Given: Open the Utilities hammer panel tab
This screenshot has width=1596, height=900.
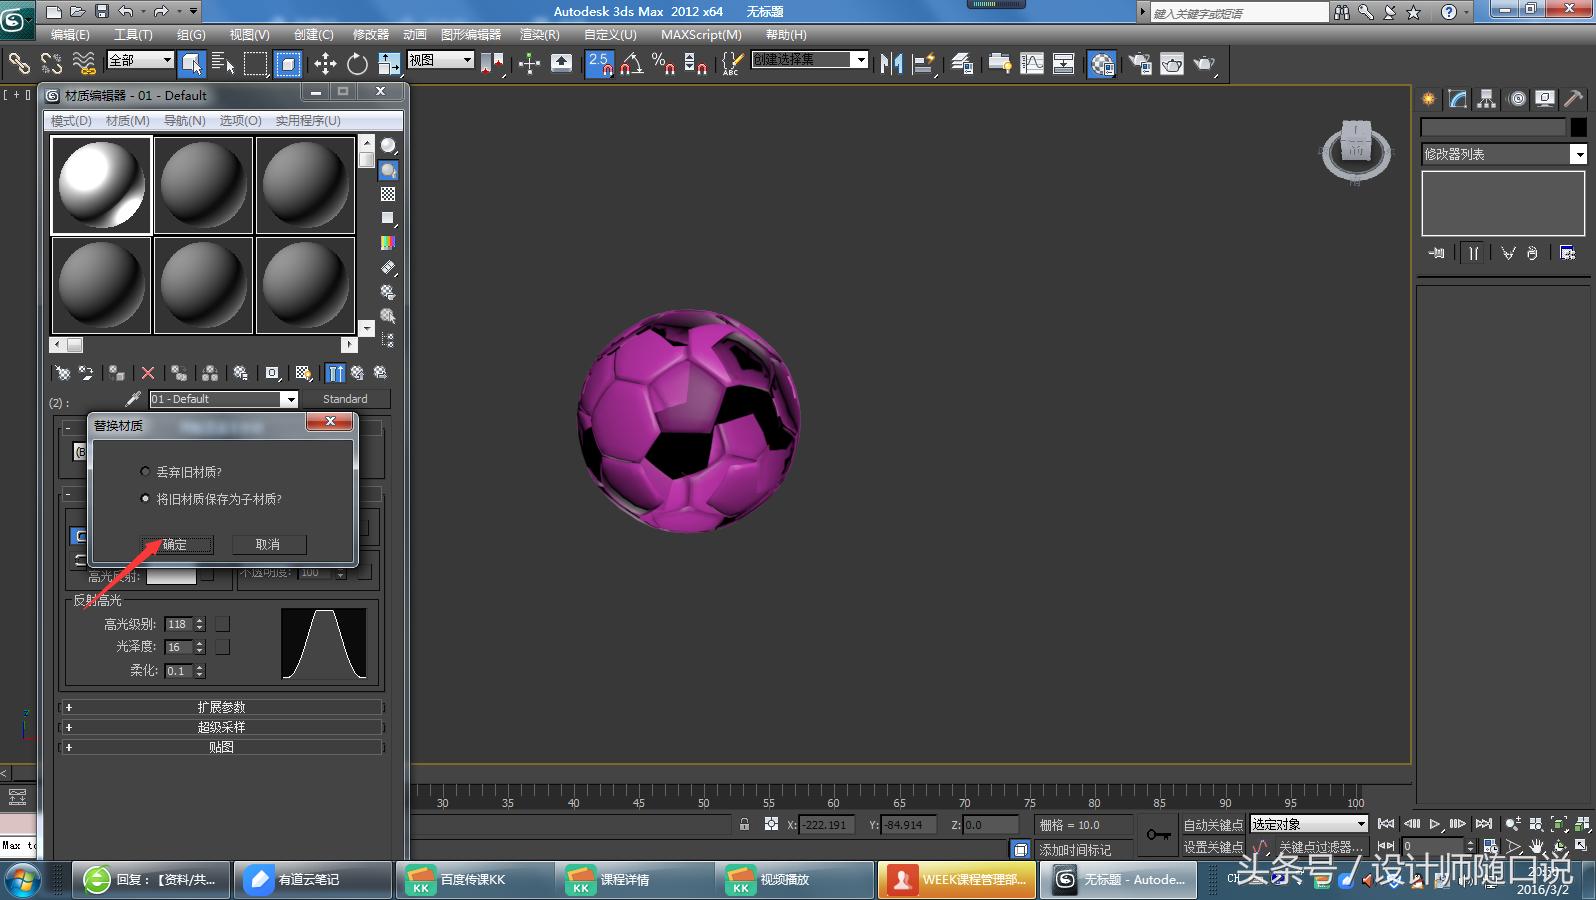Looking at the screenshot, I should tap(1574, 98).
